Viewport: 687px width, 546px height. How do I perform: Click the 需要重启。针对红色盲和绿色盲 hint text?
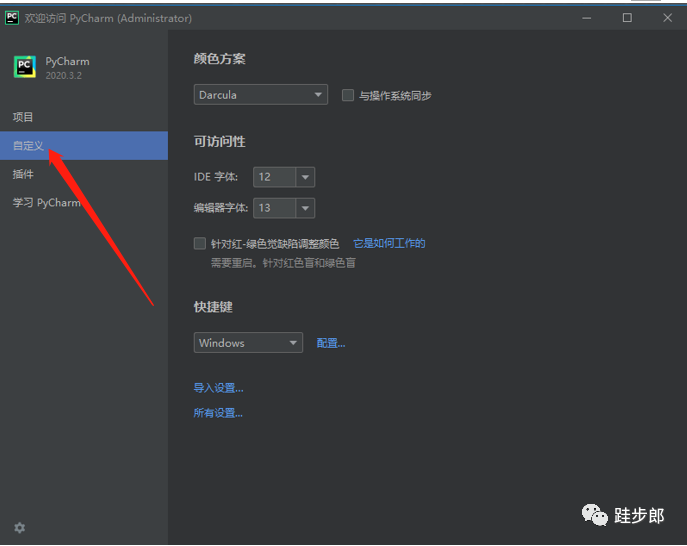pyautogui.click(x=283, y=263)
